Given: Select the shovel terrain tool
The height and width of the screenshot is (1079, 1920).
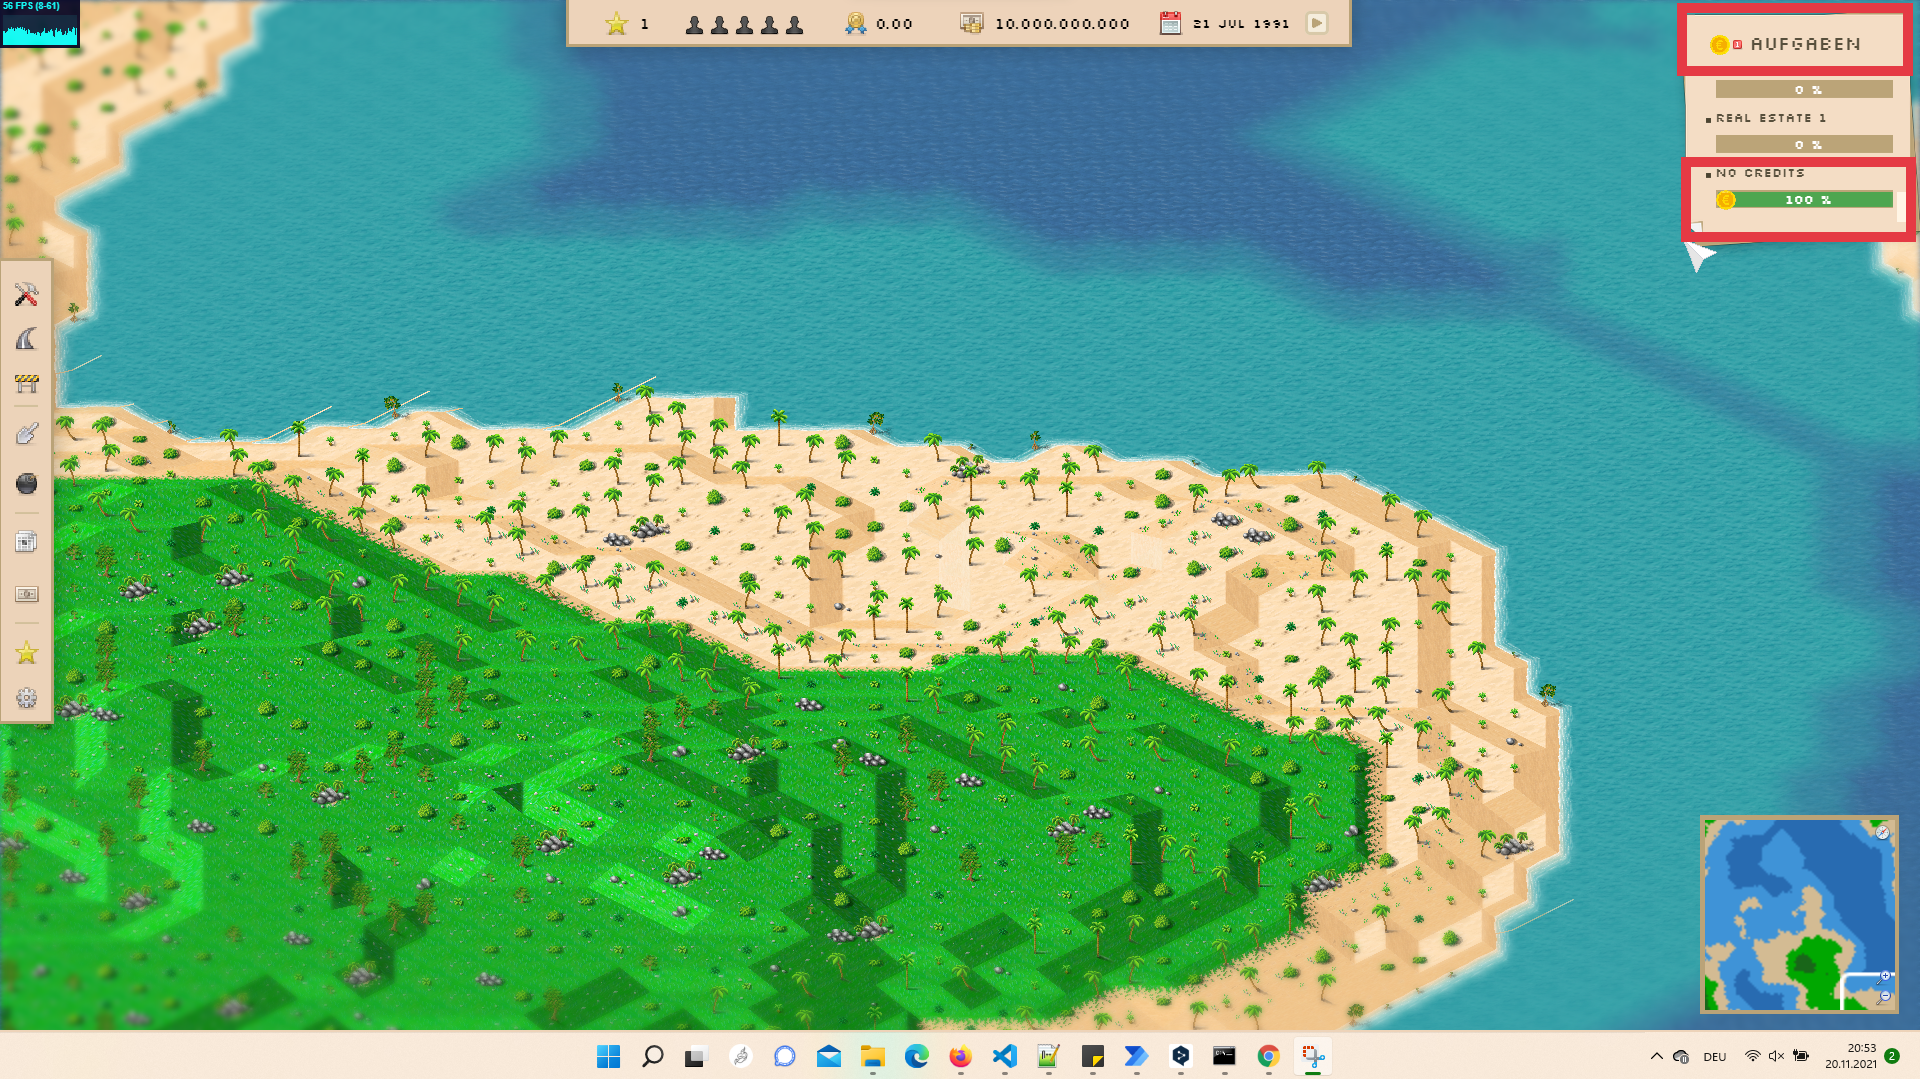Looking at the screenshot, I should click(26, 433).
